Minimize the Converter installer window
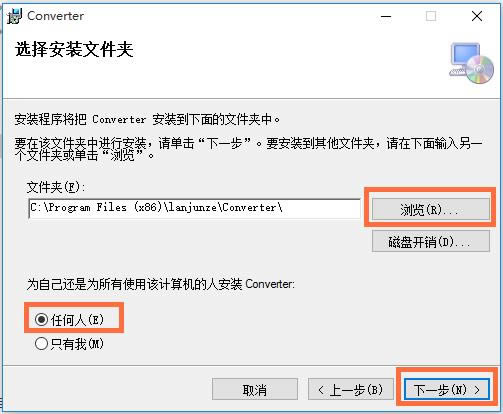The height and width of the screenshot is (414, 503). tap(386, 16)
